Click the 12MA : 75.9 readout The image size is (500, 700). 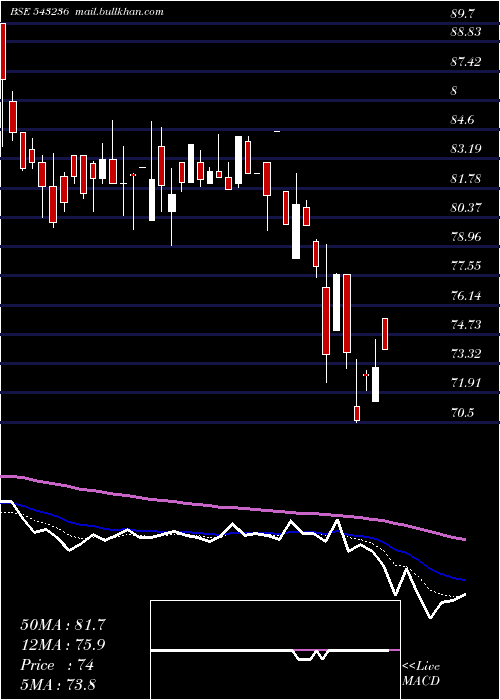[63, 645]
